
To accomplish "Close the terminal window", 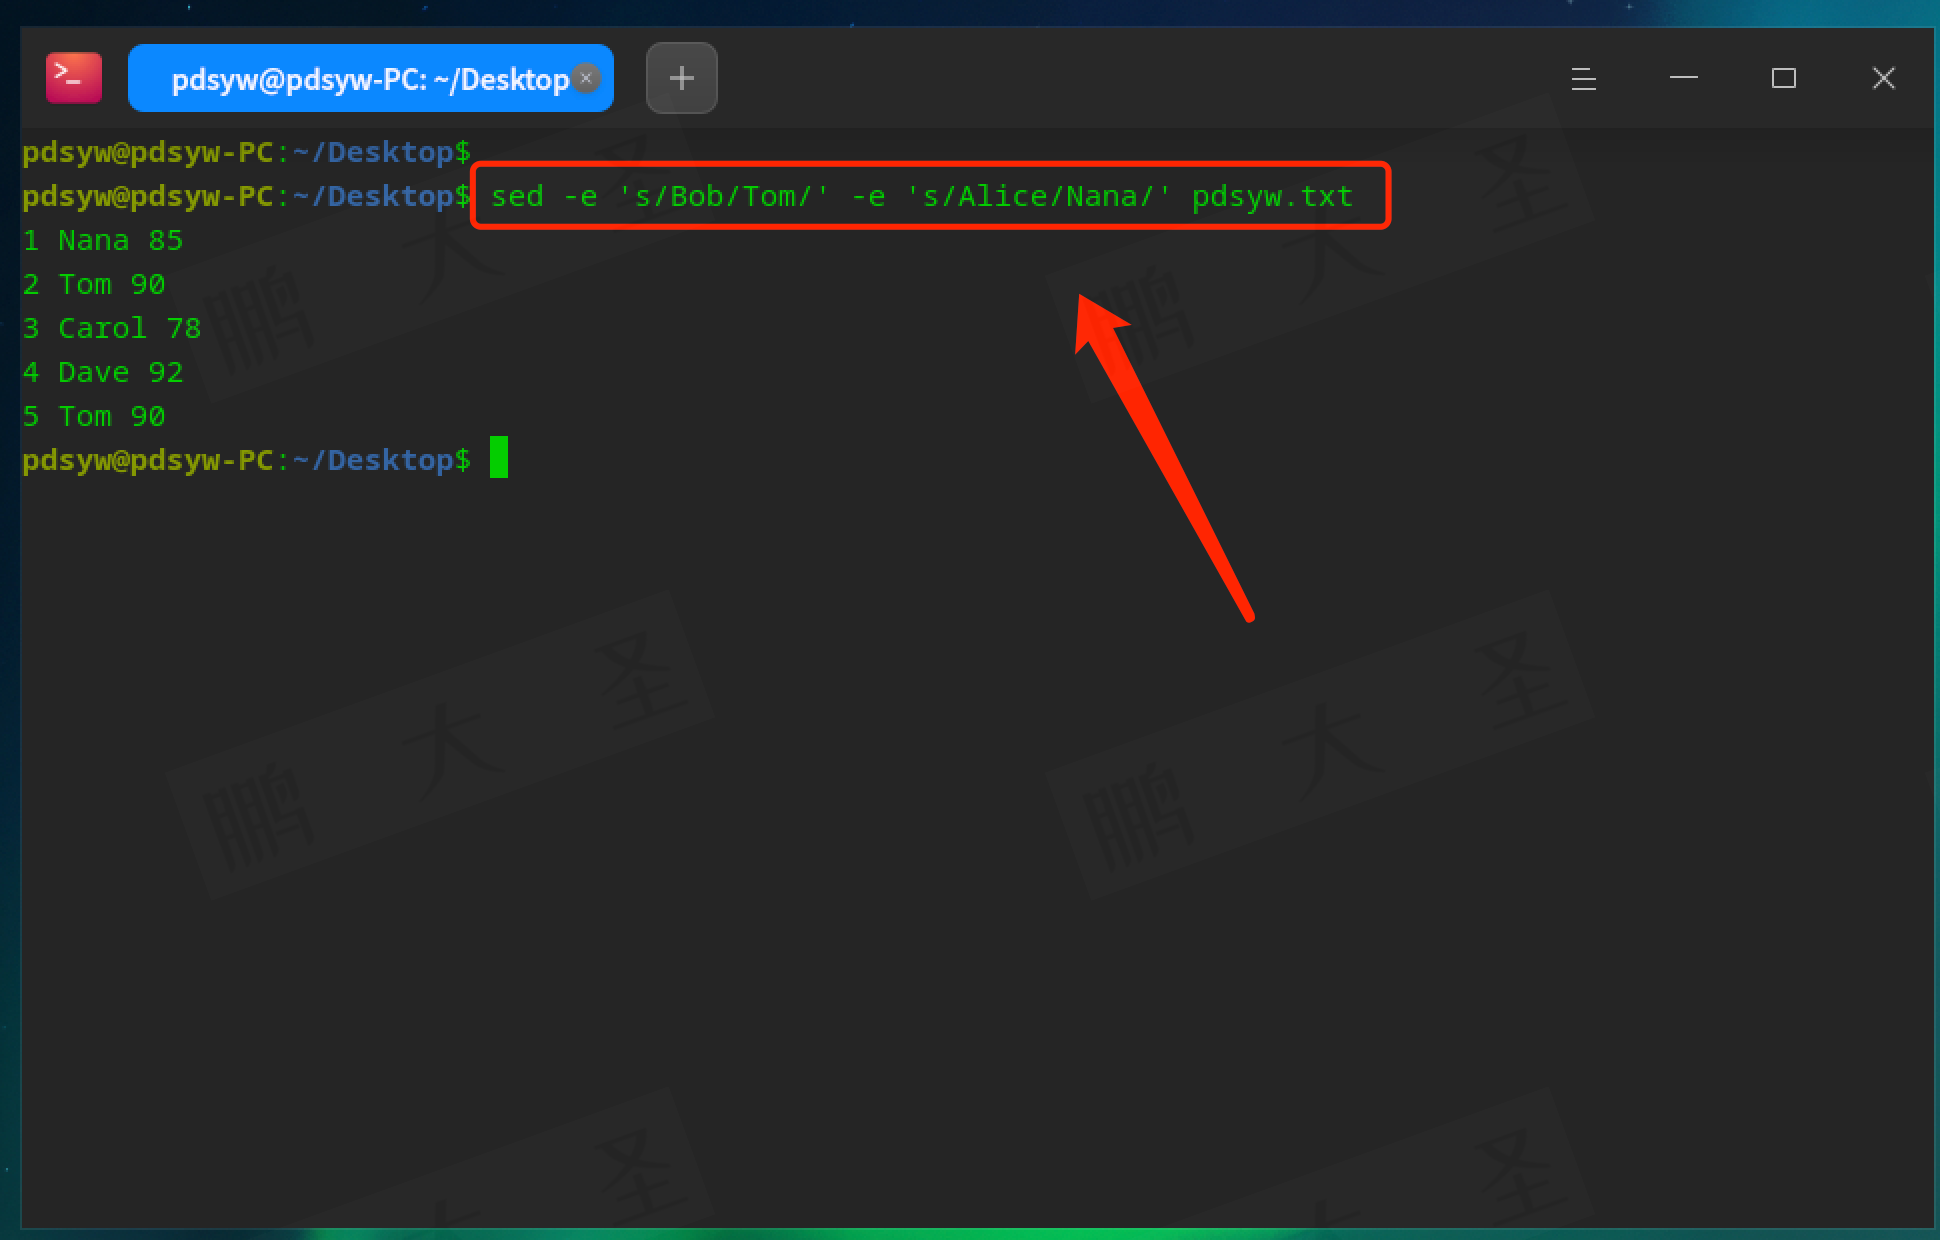I will 1883,78.
